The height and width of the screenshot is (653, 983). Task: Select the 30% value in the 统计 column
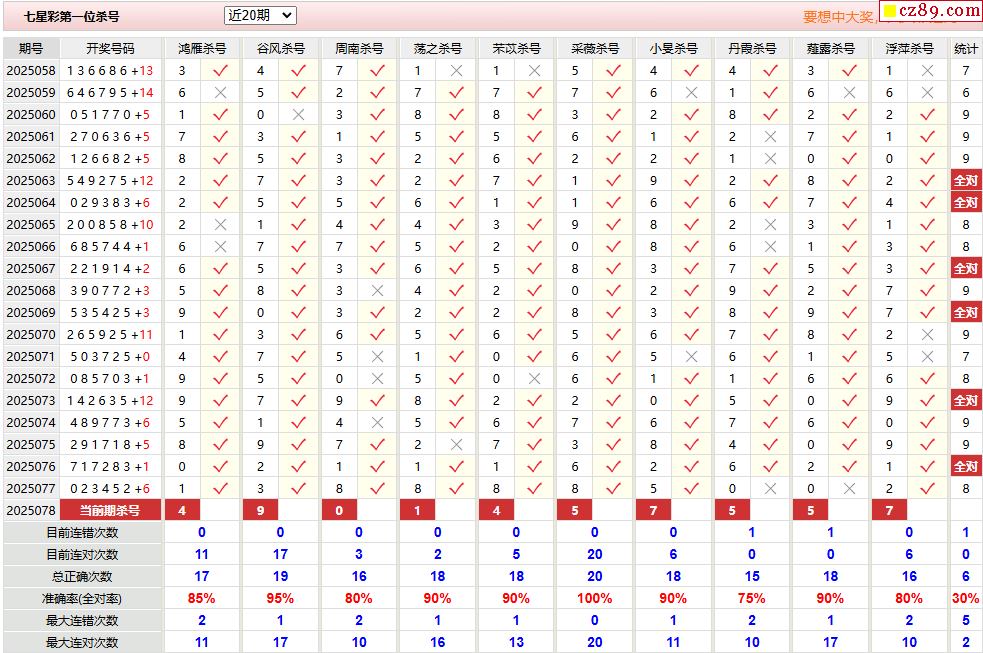[965, 598]
